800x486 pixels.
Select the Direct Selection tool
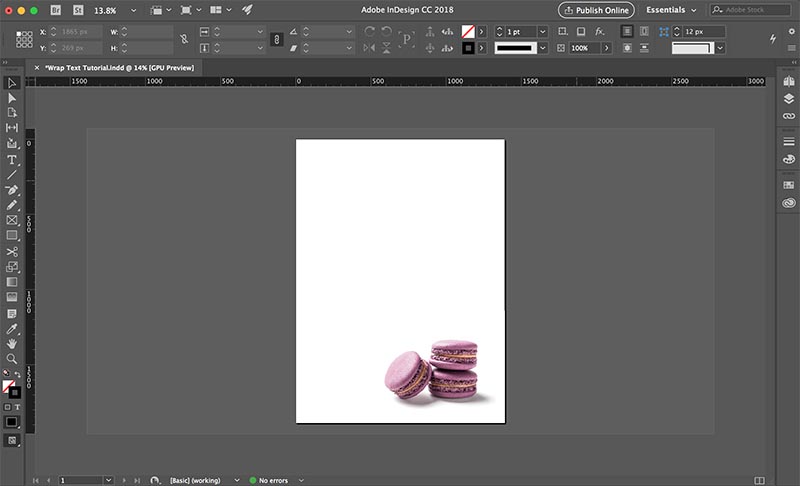point(12,98)
